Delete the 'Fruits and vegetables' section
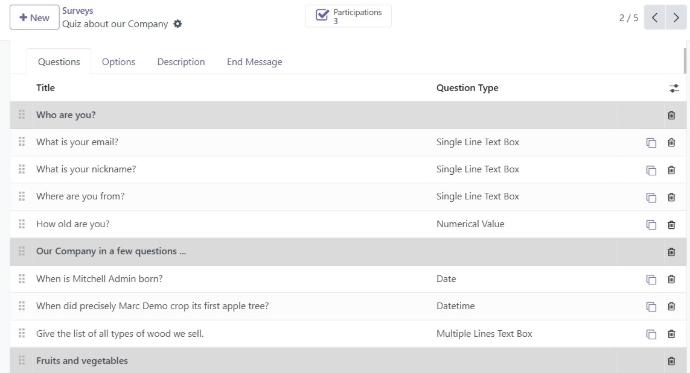The height and width of the screenshot is (373, 690). [671, 361]
